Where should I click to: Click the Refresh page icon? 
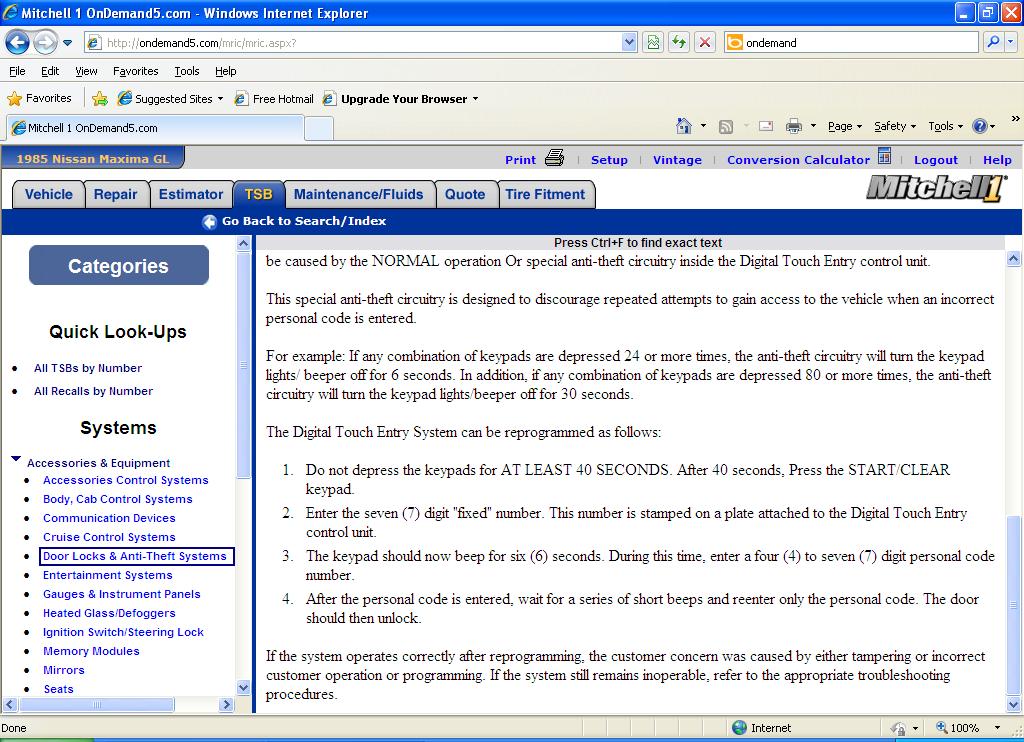click(x=679, y=43)
